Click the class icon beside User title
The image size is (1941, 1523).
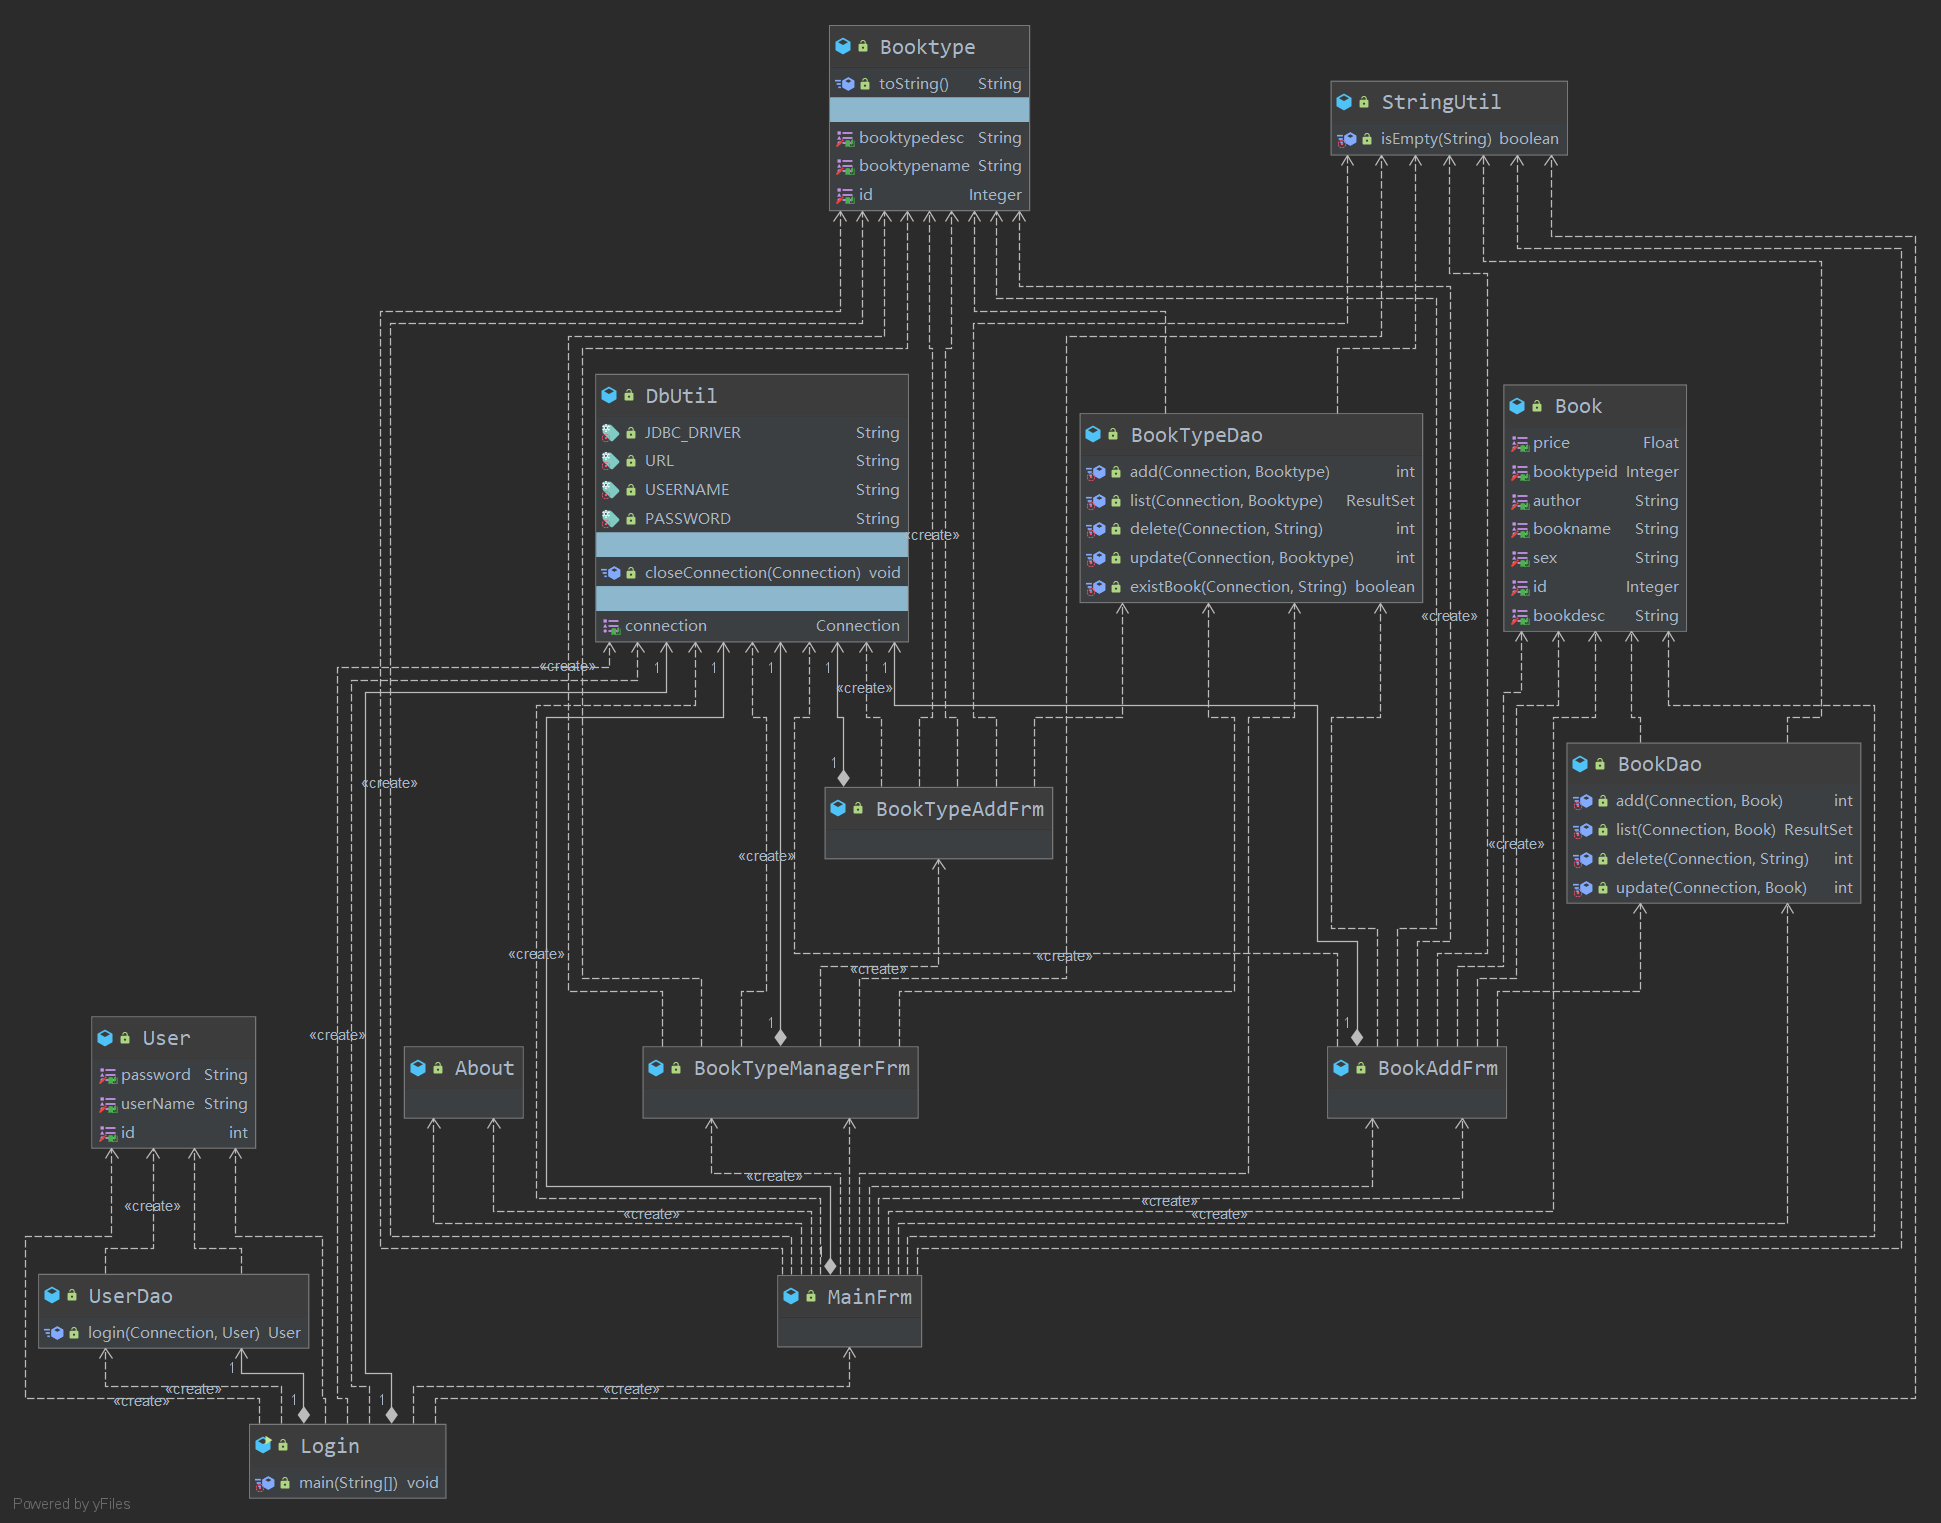105,1037
